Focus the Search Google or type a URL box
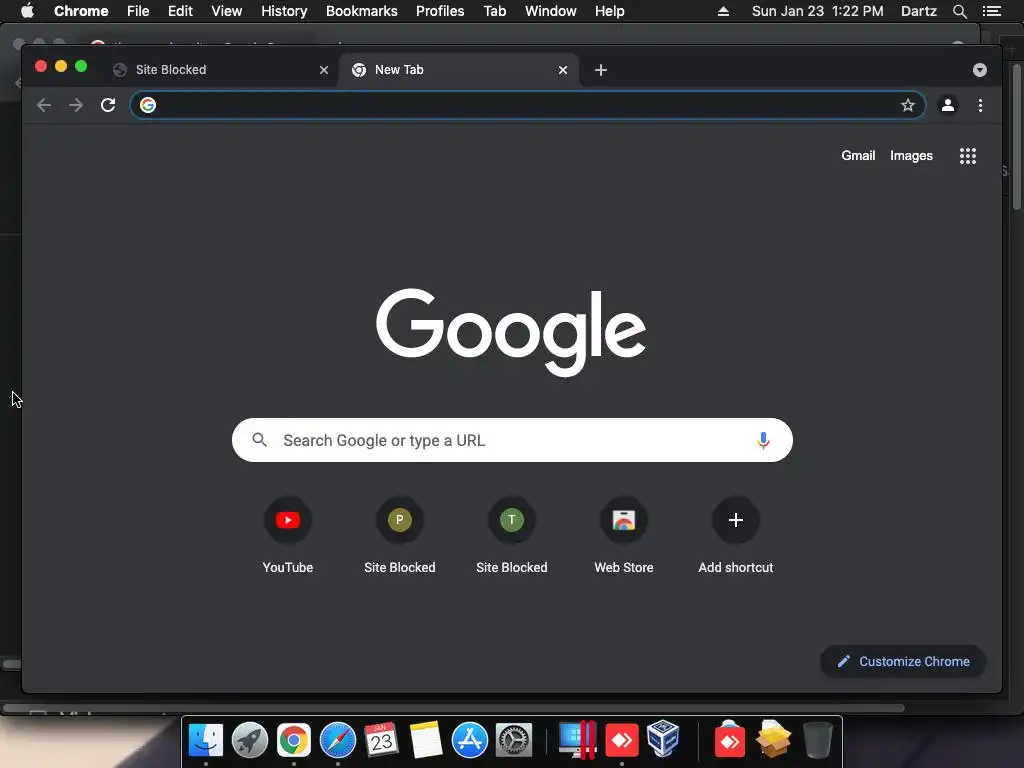 point(512,440)
